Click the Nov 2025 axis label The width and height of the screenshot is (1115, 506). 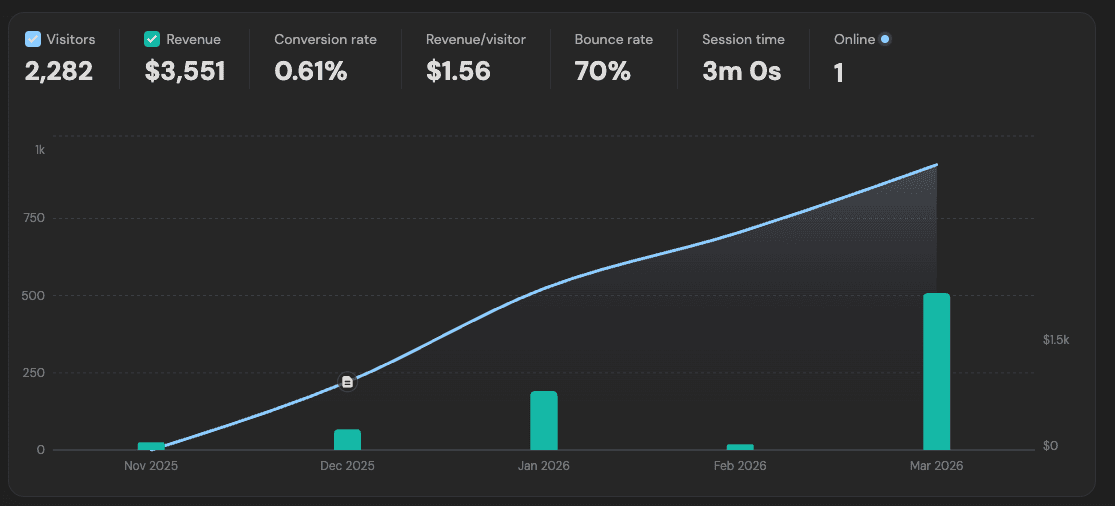[x=151, y=466]
